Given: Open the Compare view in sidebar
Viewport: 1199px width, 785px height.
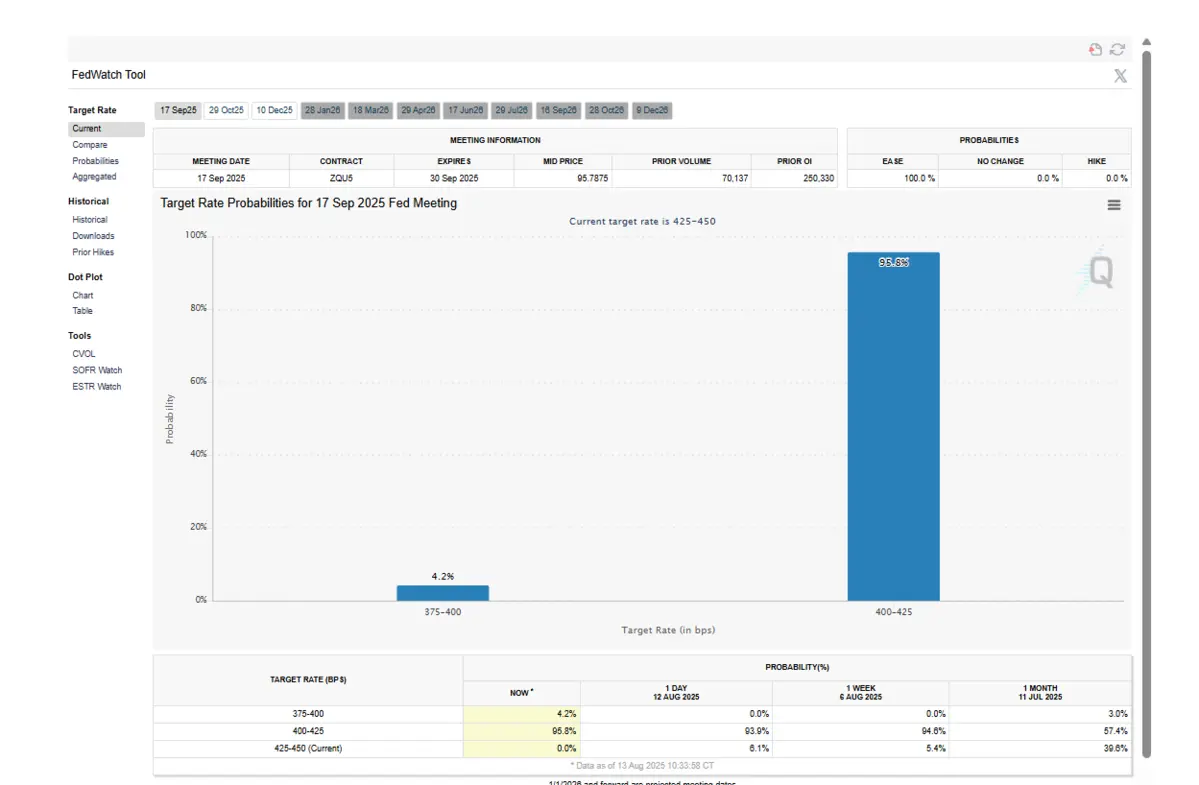Looking at the screenshot, I should [89, 145].
